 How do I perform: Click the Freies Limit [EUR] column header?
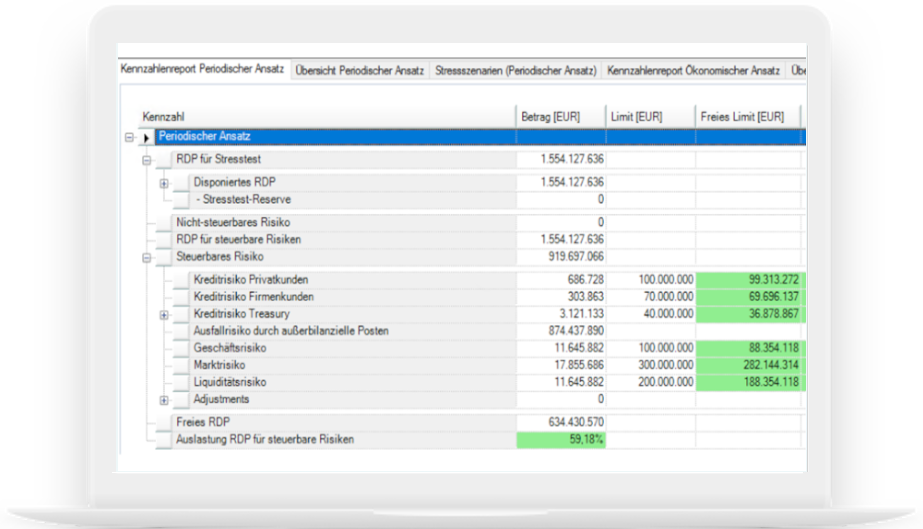point(748,117)
